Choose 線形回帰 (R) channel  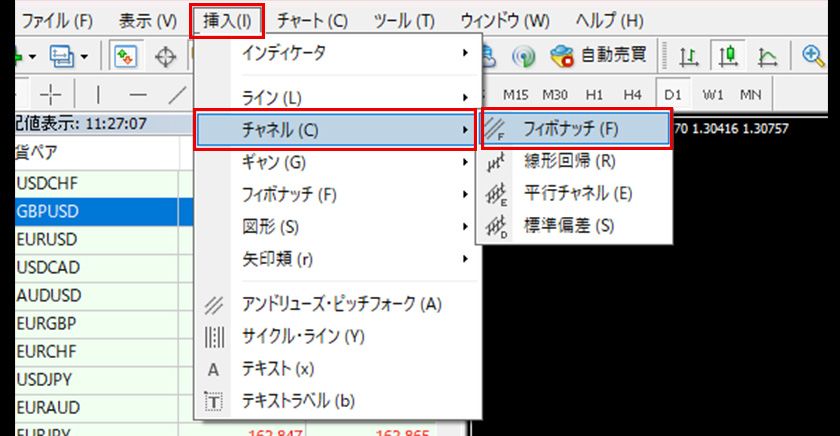point(574,161)
